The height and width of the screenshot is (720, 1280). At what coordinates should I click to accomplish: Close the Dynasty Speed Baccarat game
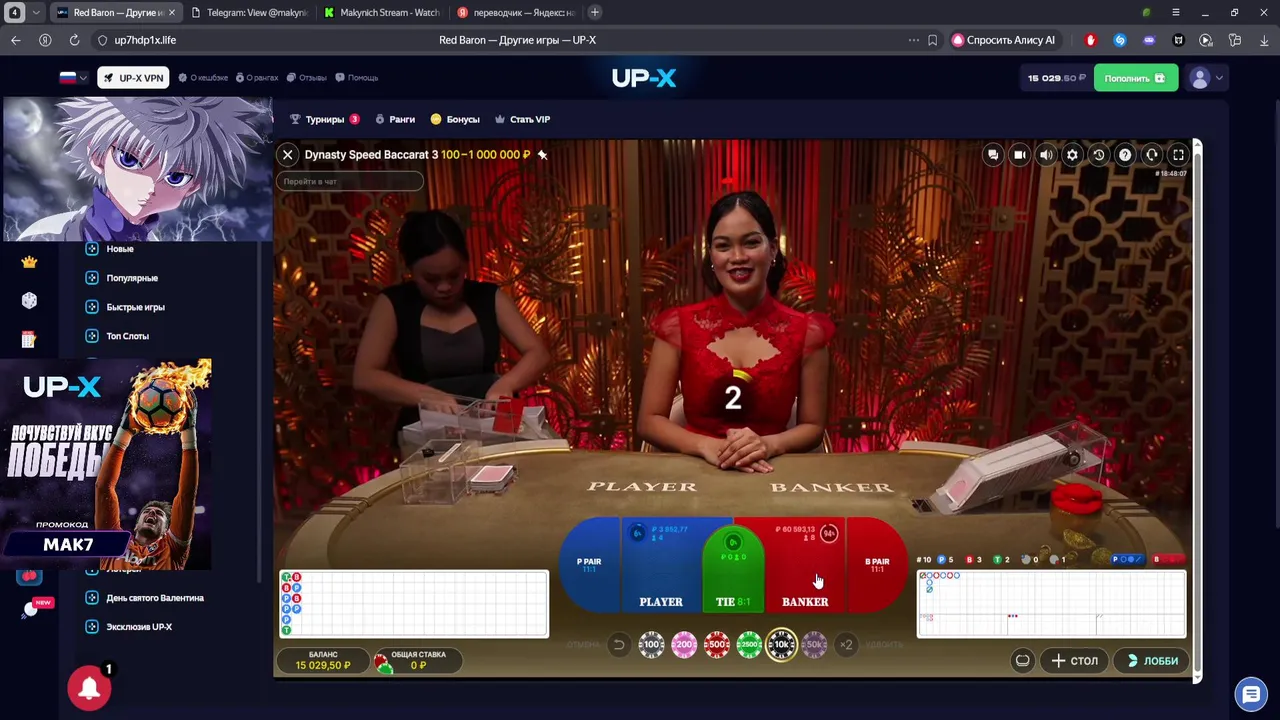click(288, 155)
